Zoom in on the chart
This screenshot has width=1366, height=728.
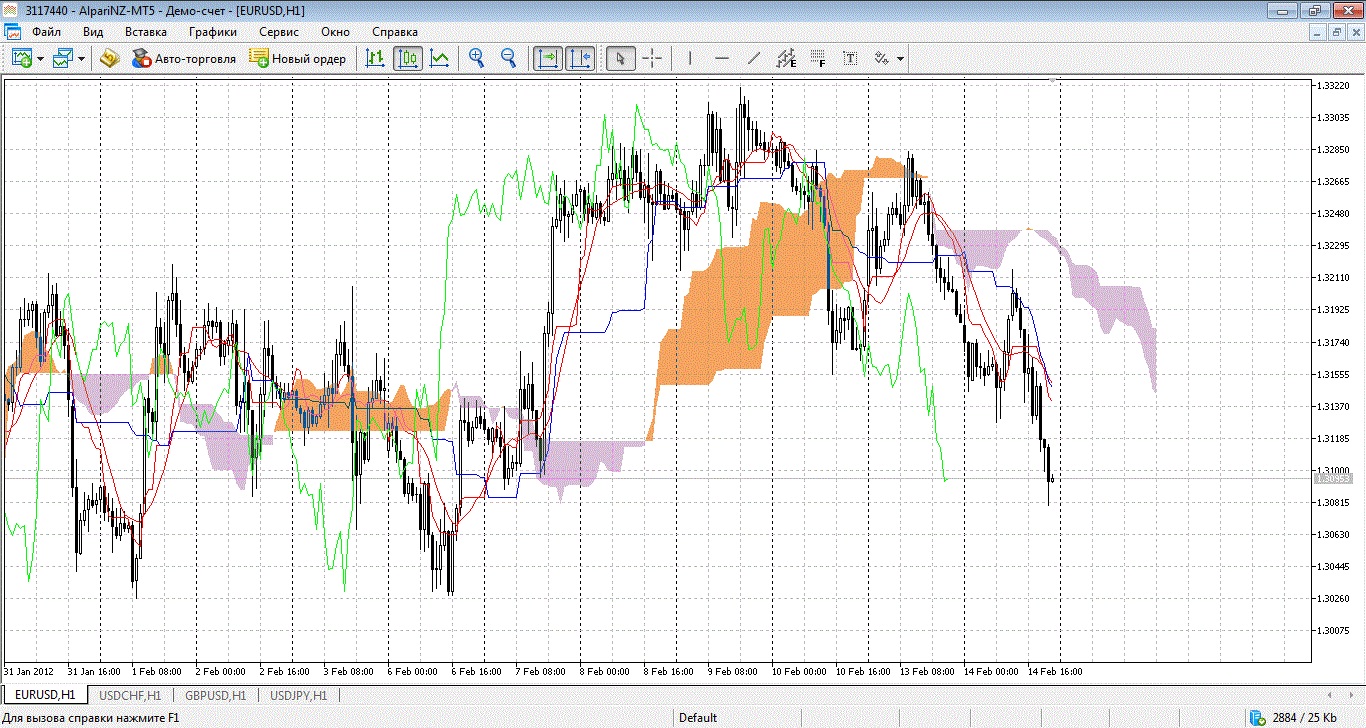point(477,59)
